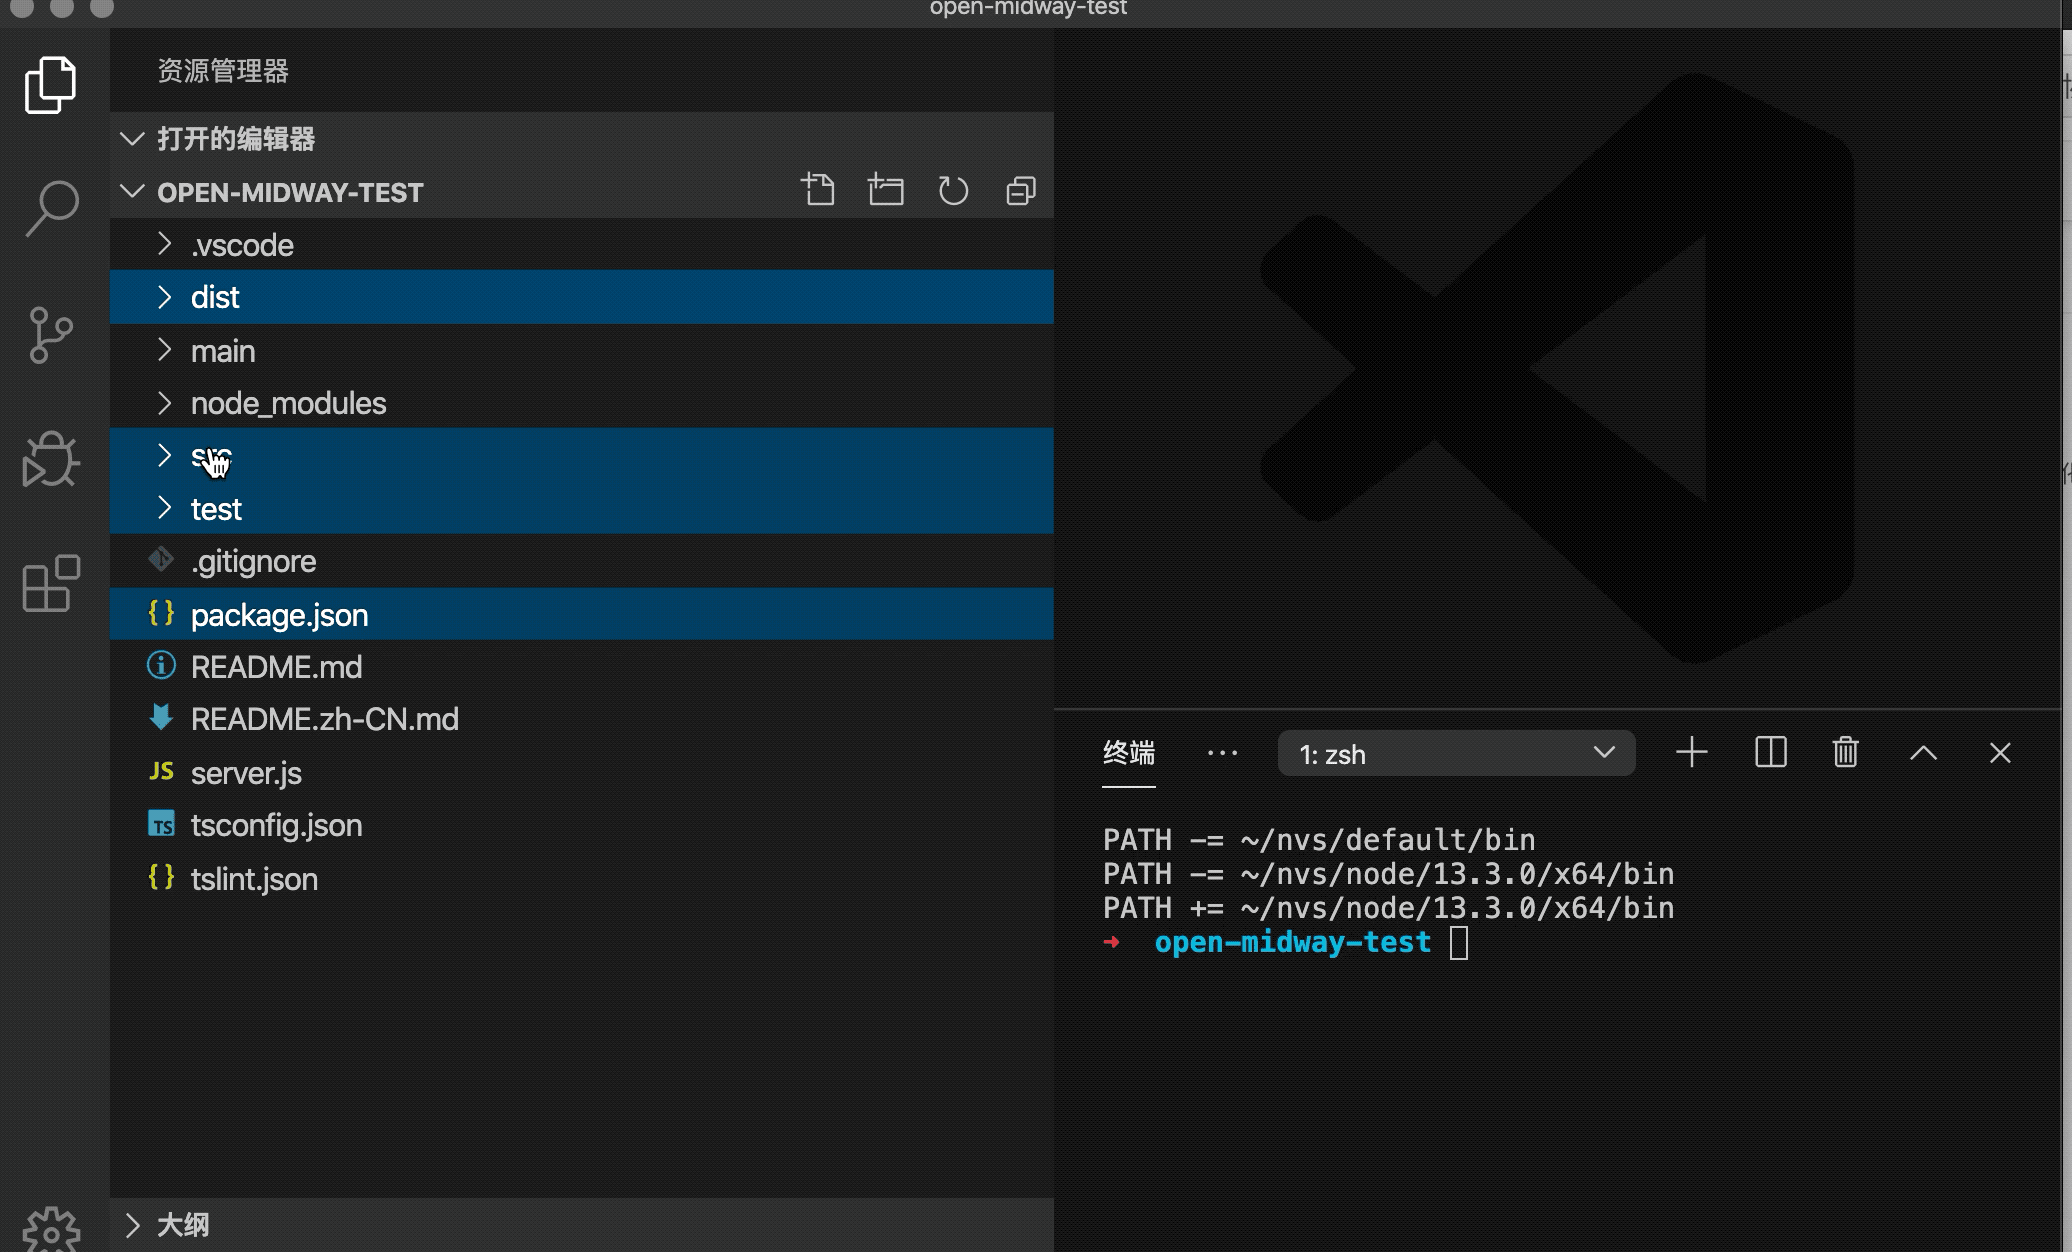
Task: Expand the .vscode folder
Action: 165,244
